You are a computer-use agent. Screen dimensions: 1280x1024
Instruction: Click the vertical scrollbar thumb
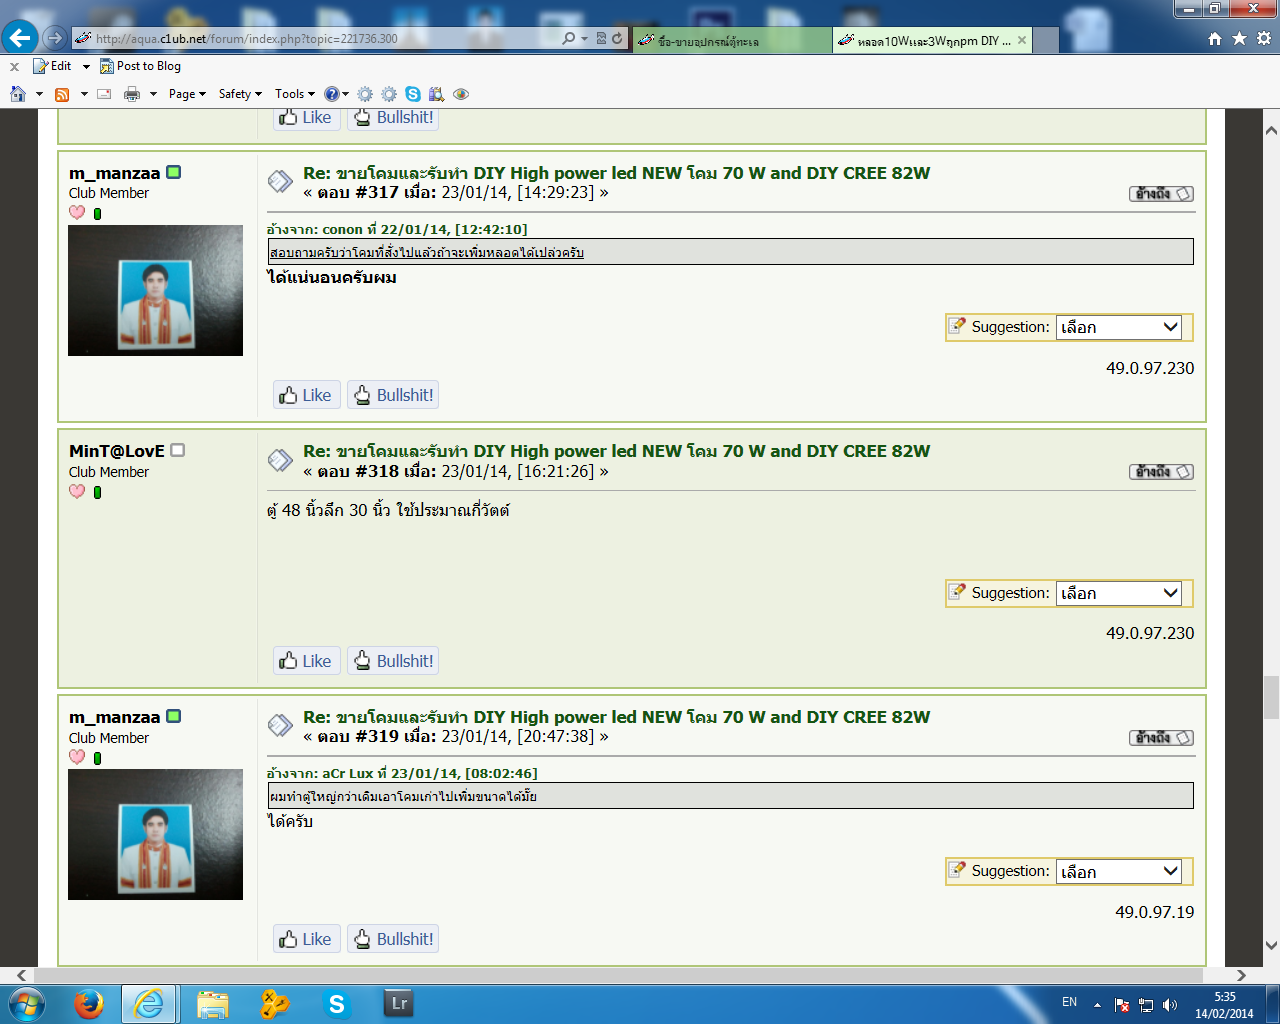pyautogui.click(x=1271, y=697)
